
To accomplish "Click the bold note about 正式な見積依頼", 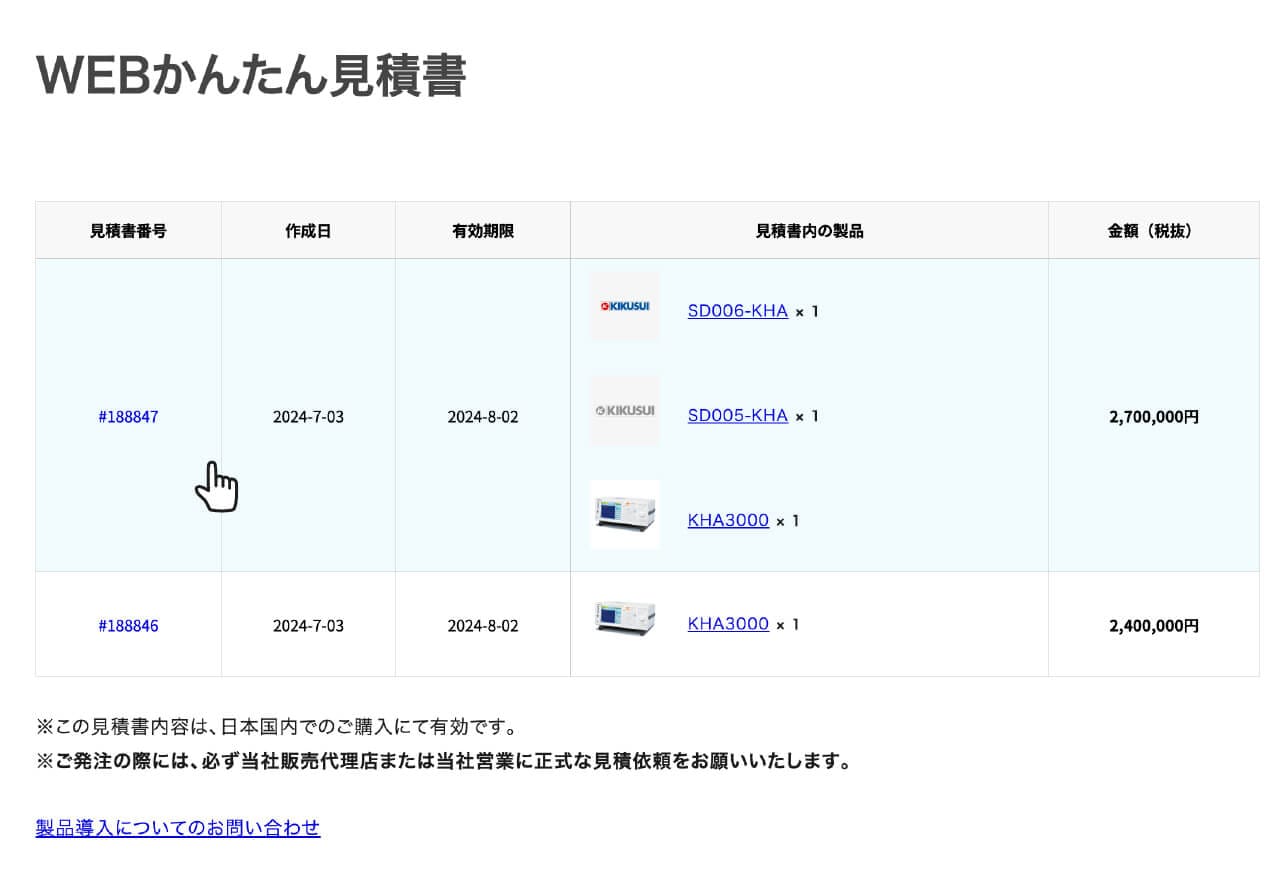I will (x=444, y=762).
